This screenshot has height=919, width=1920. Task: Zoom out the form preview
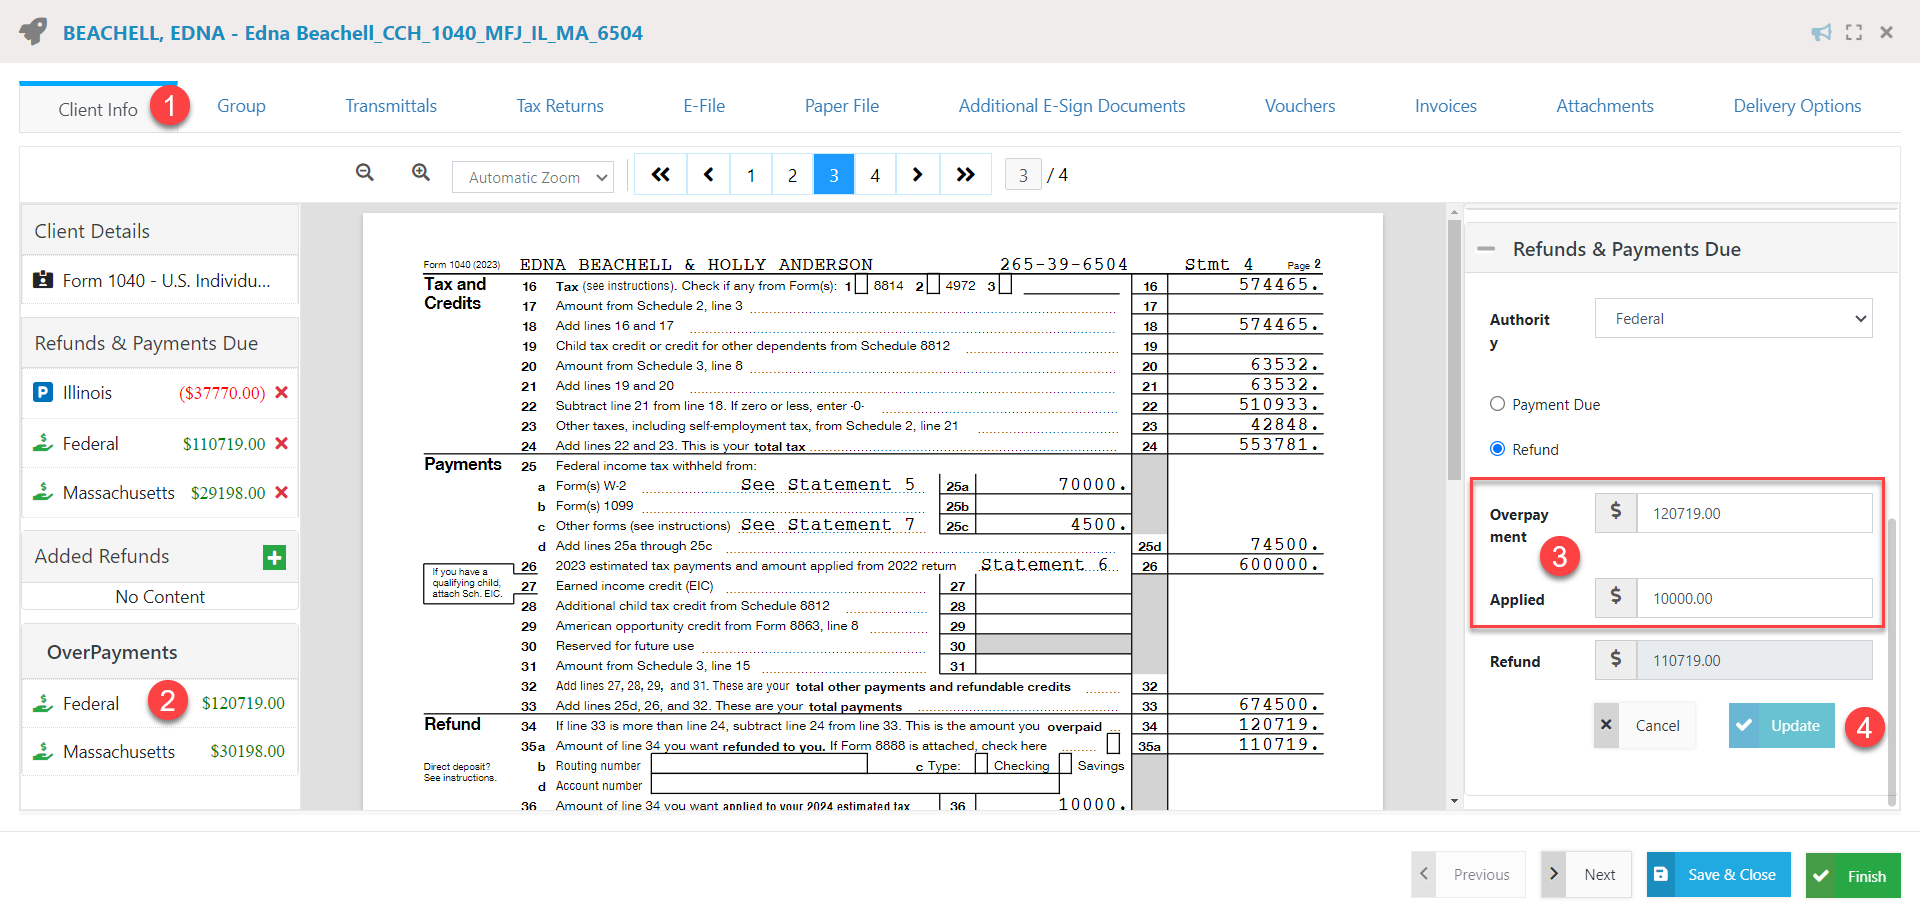point(364,172)
